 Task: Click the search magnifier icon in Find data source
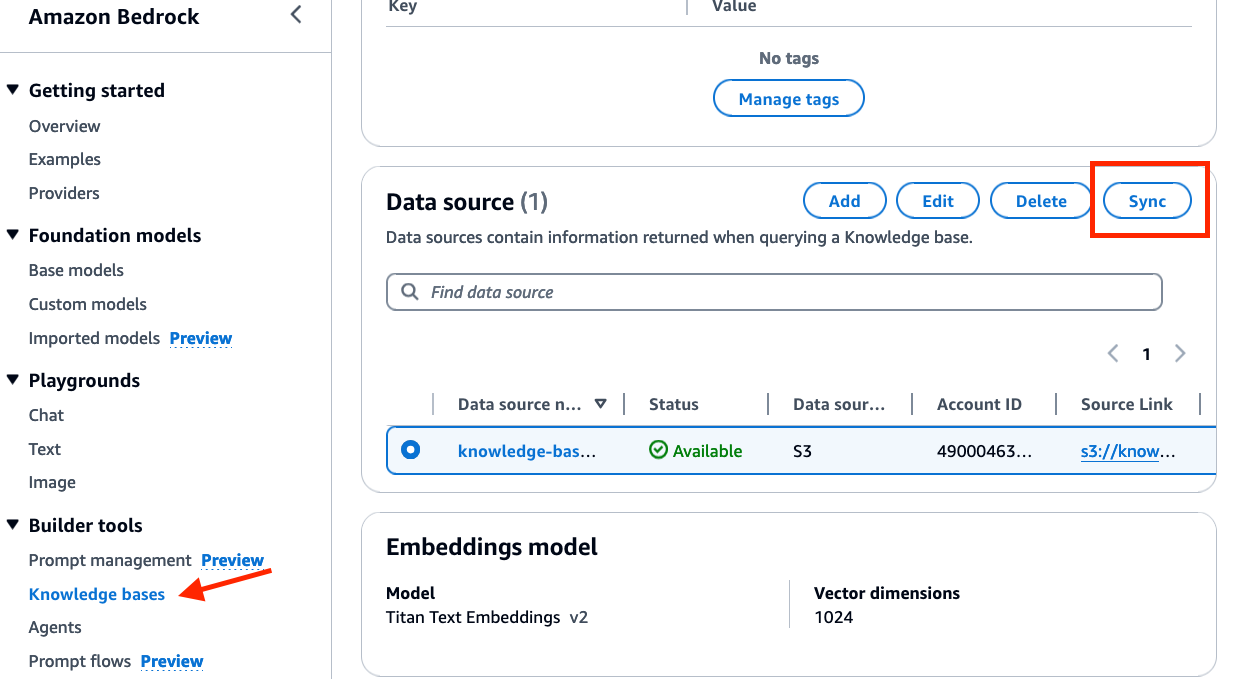409,292
